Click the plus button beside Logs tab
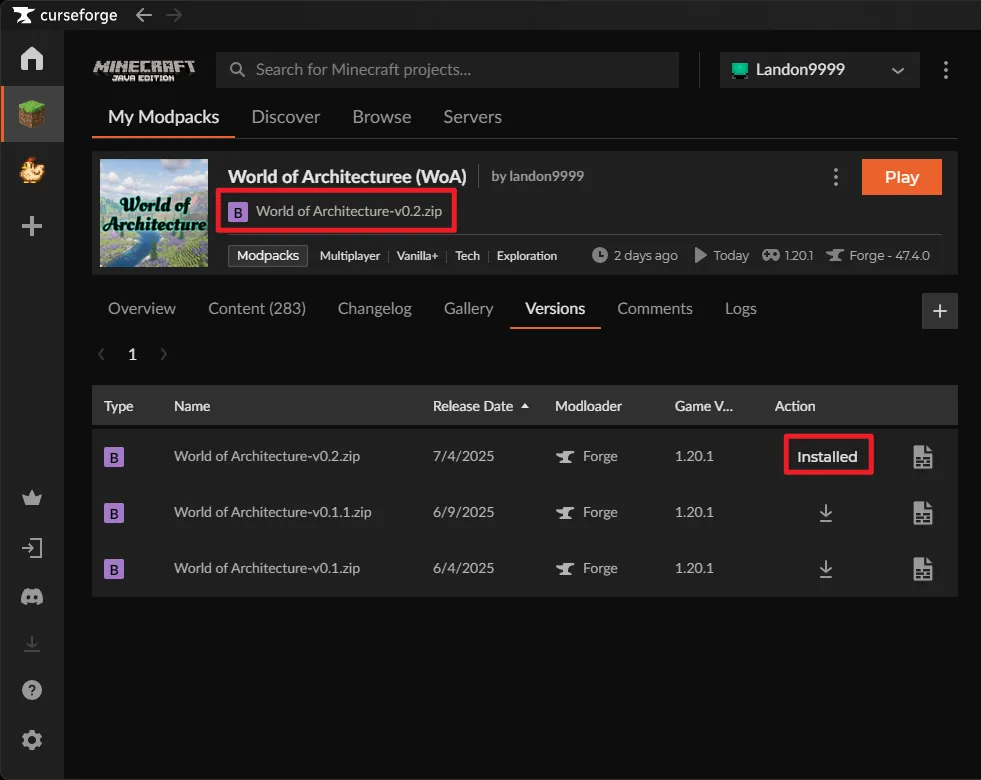The width and height of the screenshot is (981, 780). (939, 311)
